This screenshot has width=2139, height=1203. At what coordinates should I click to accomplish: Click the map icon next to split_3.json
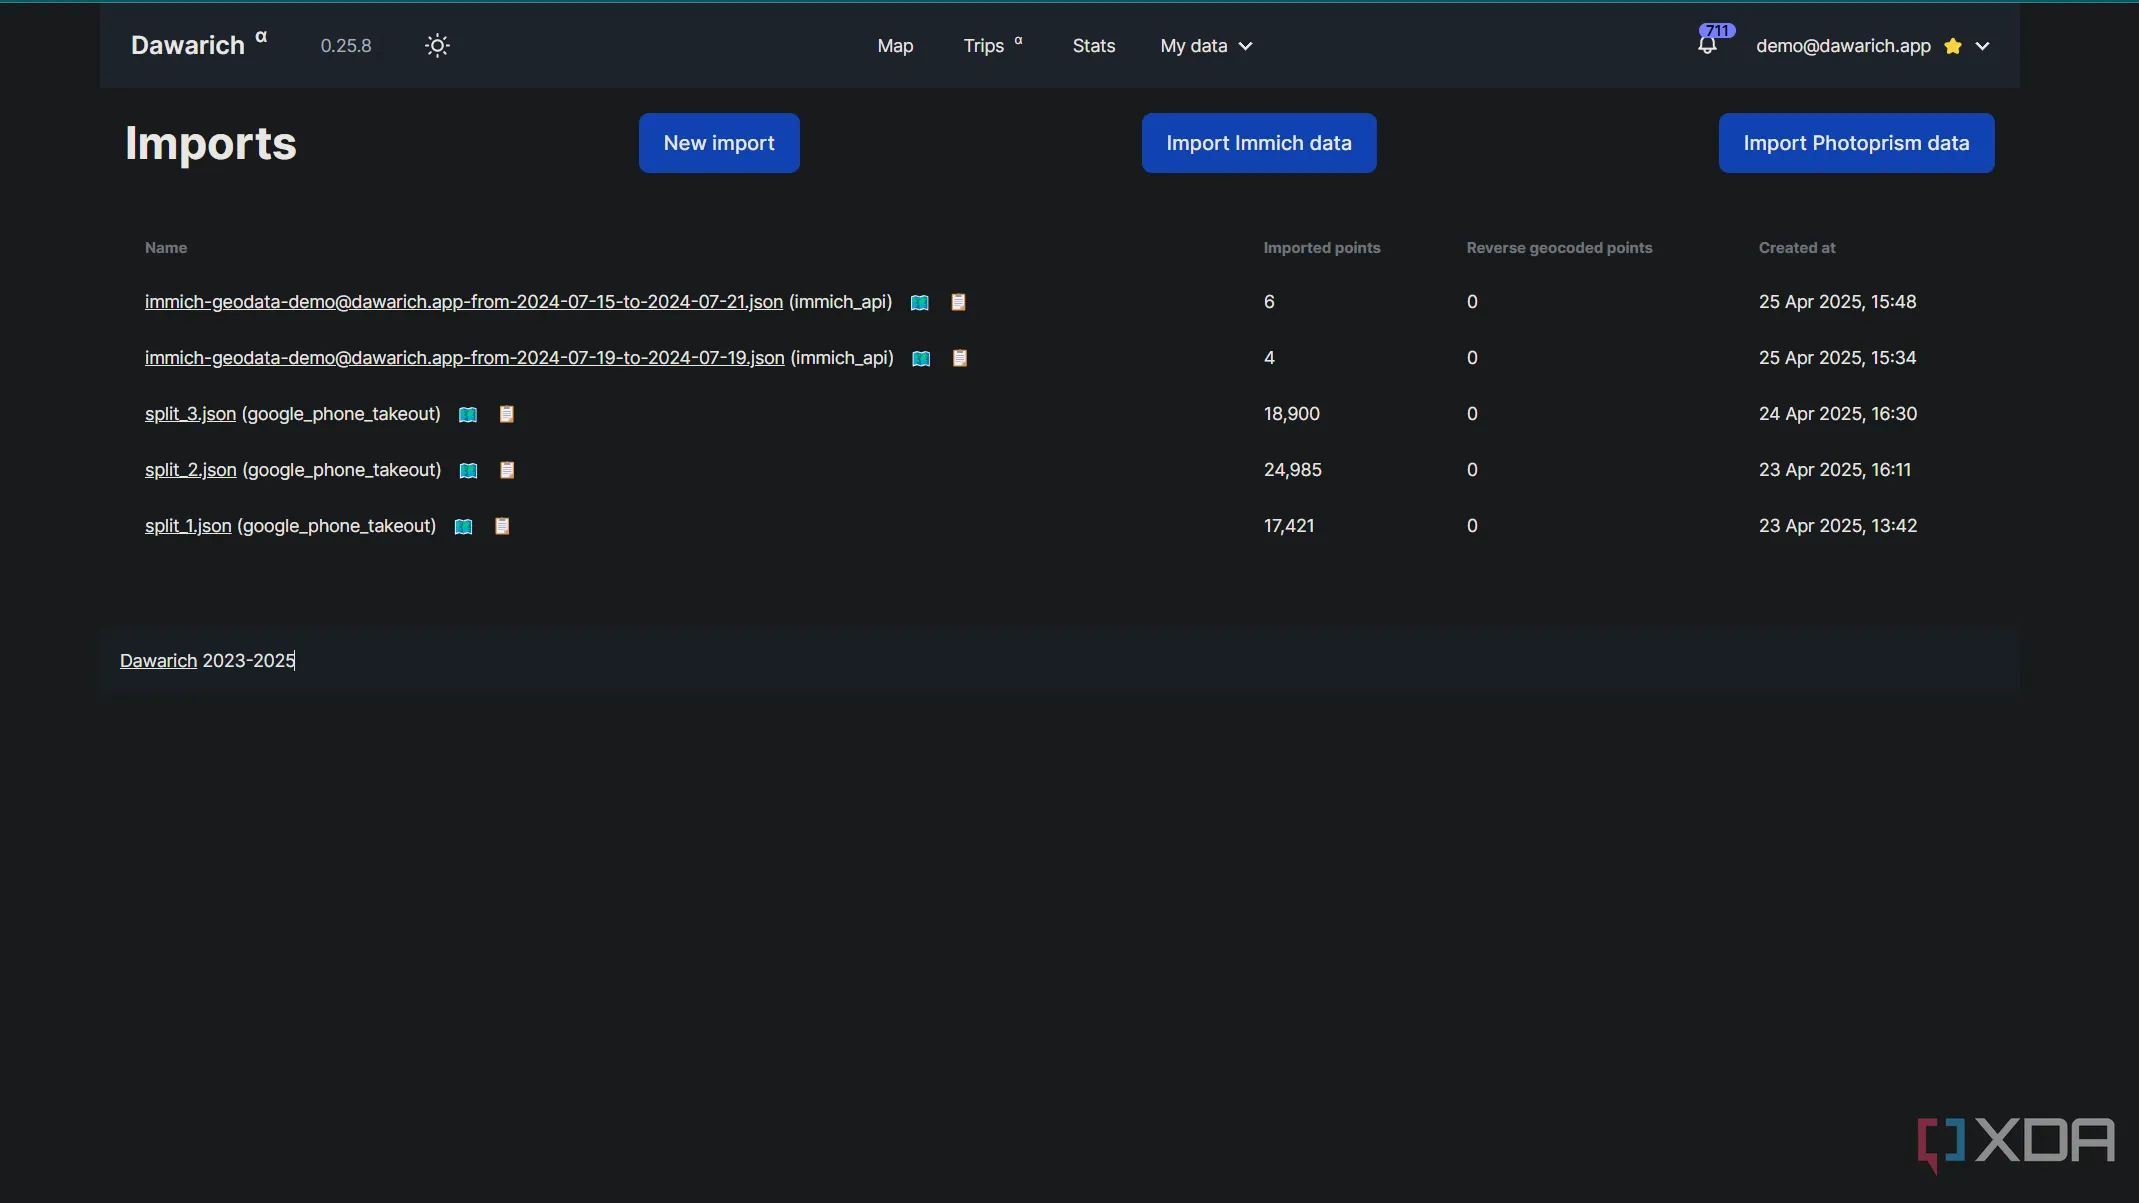click(468, 414)
